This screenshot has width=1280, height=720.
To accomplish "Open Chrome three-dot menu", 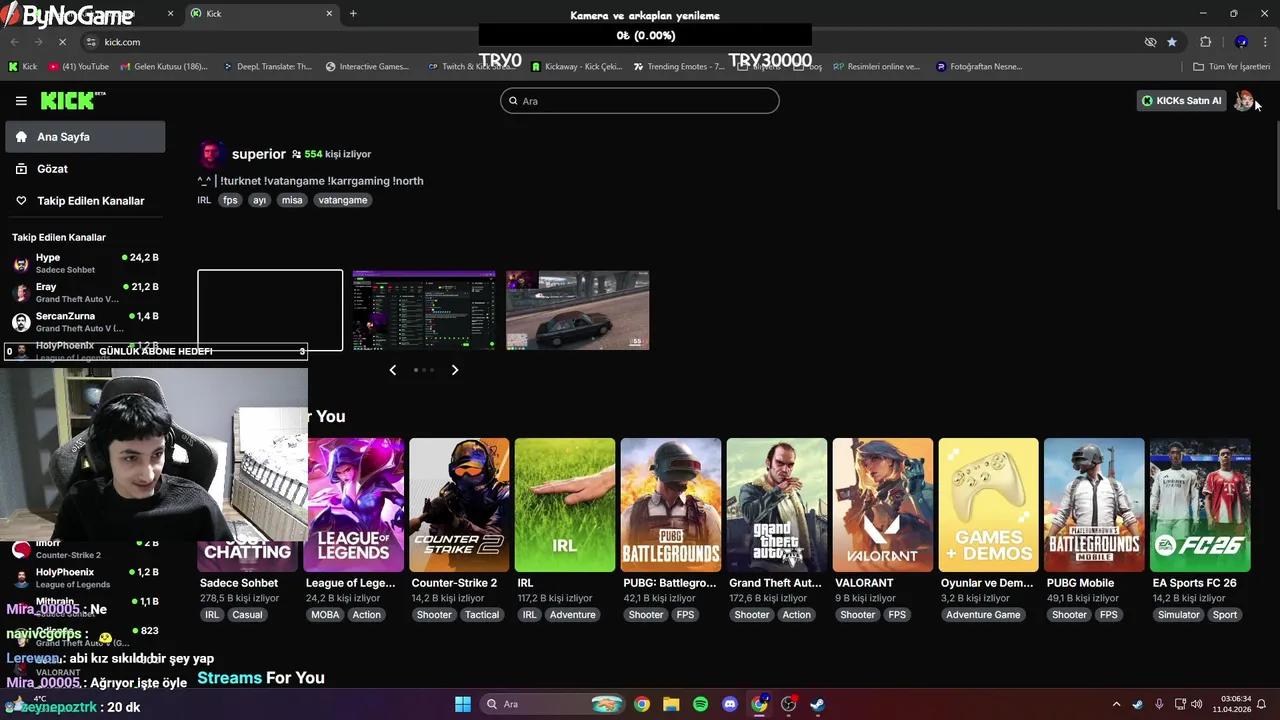I will coord(1266,42).
